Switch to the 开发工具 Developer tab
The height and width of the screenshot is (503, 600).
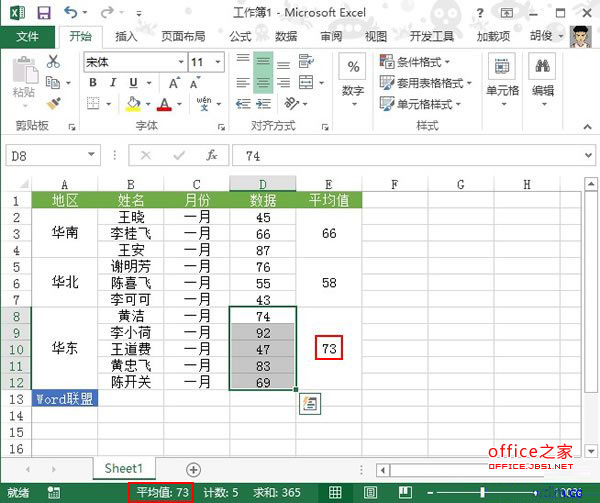pos(431,37)
